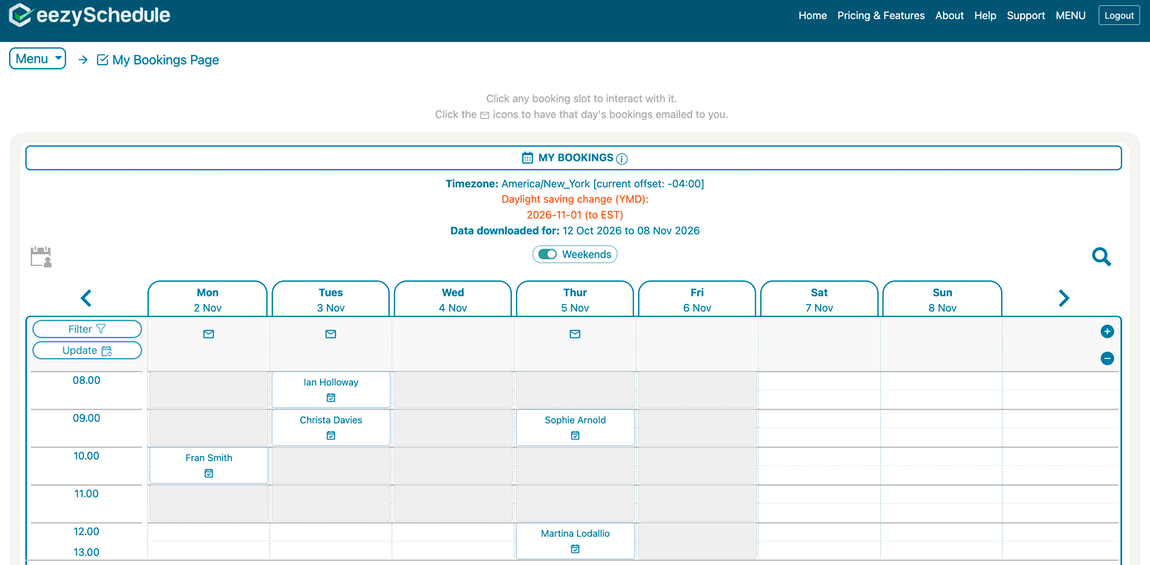Image resolution: width=1150 pixels, height=565 pixels.
Task: Open the Help nav item
Action: pyautogui.click(x=985, y=15)
